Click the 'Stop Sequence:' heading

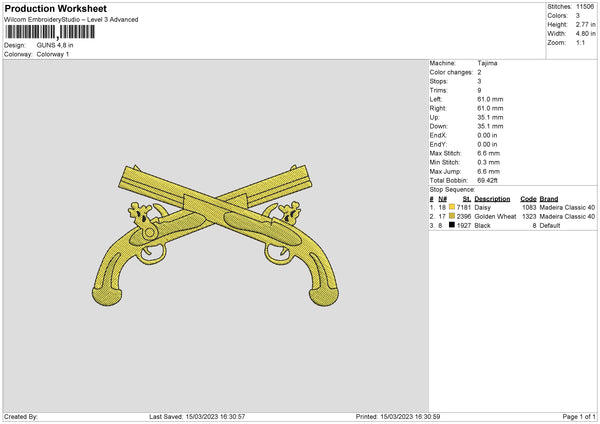coord(452,190)
